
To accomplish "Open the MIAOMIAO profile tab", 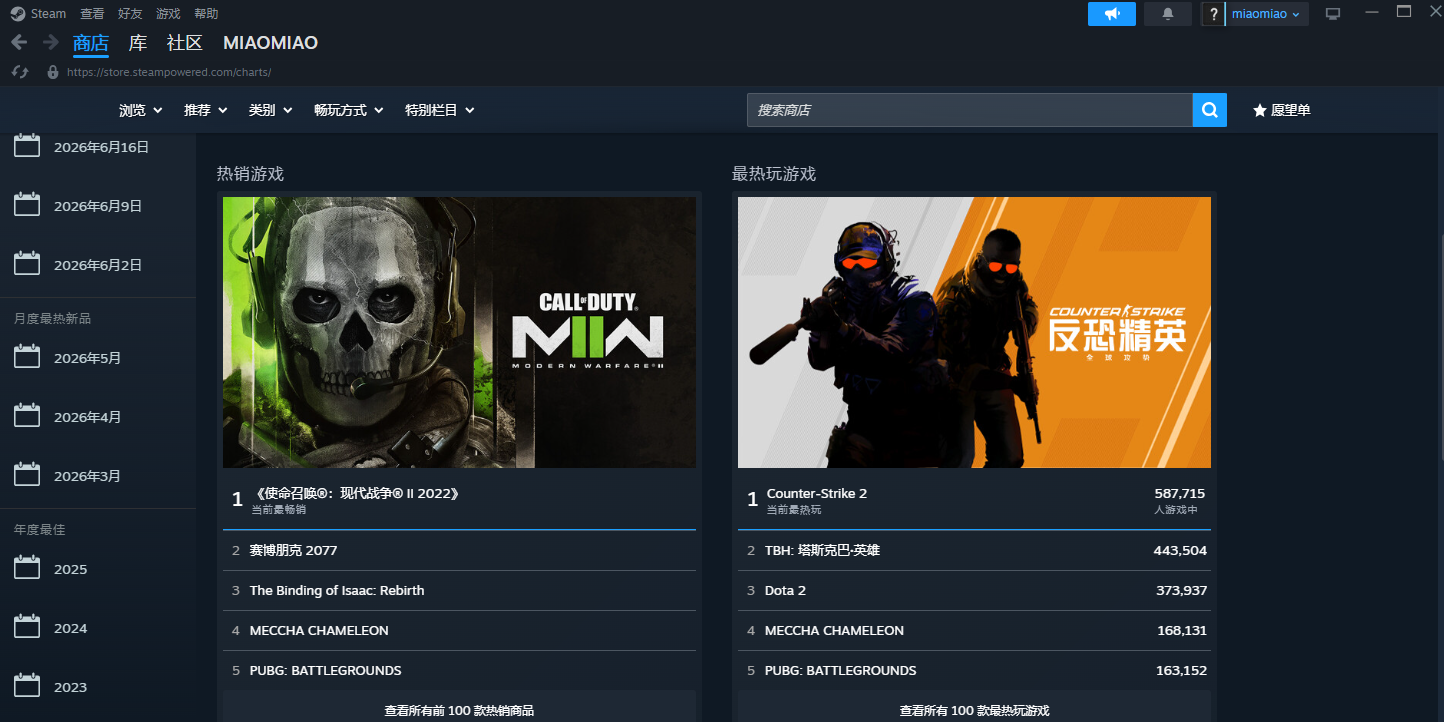I will pos(270,43).
